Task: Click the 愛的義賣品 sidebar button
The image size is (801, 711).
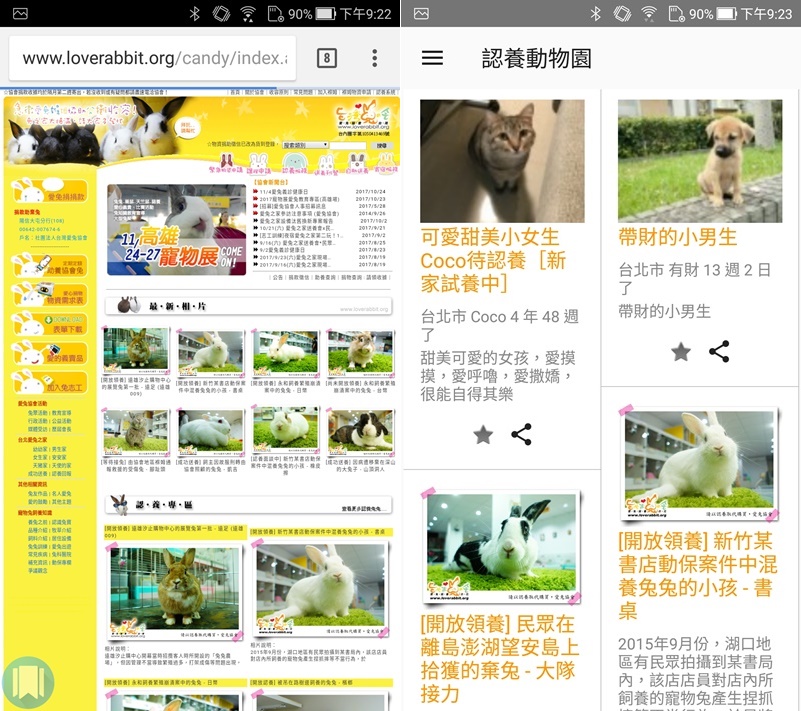Action: (49, 353)
